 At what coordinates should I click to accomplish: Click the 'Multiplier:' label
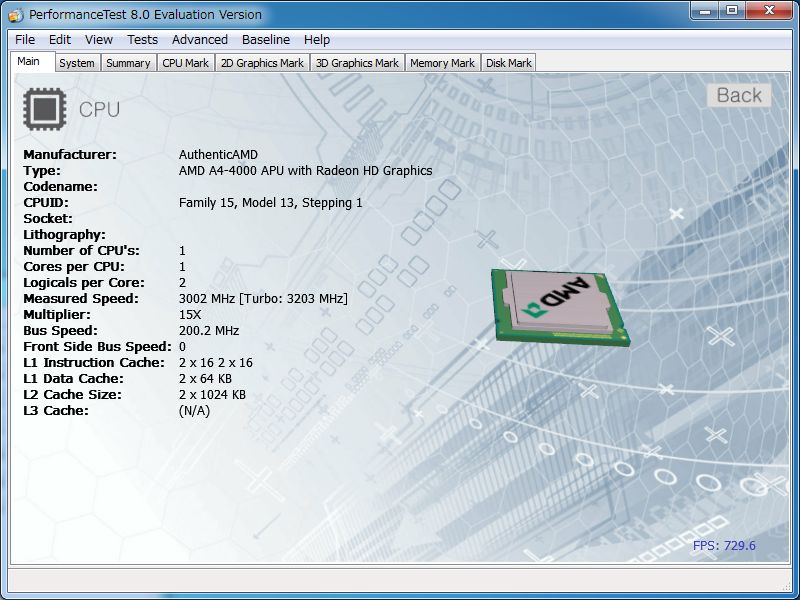tap(57, 315)
